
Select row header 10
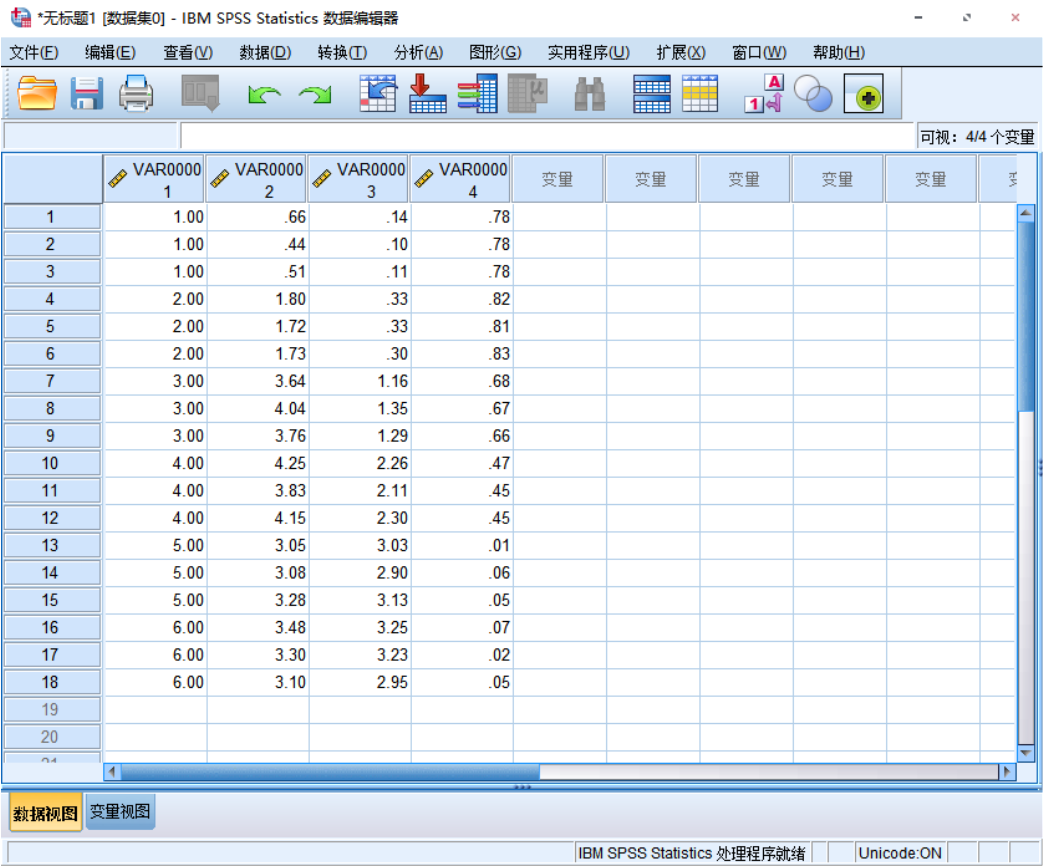(52, 463)
